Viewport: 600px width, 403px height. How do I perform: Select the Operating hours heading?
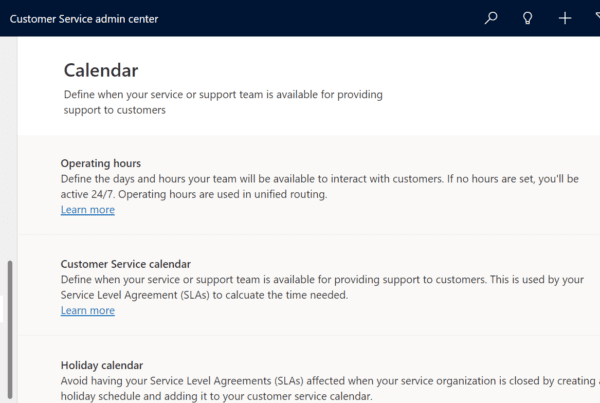coord(100,163)
